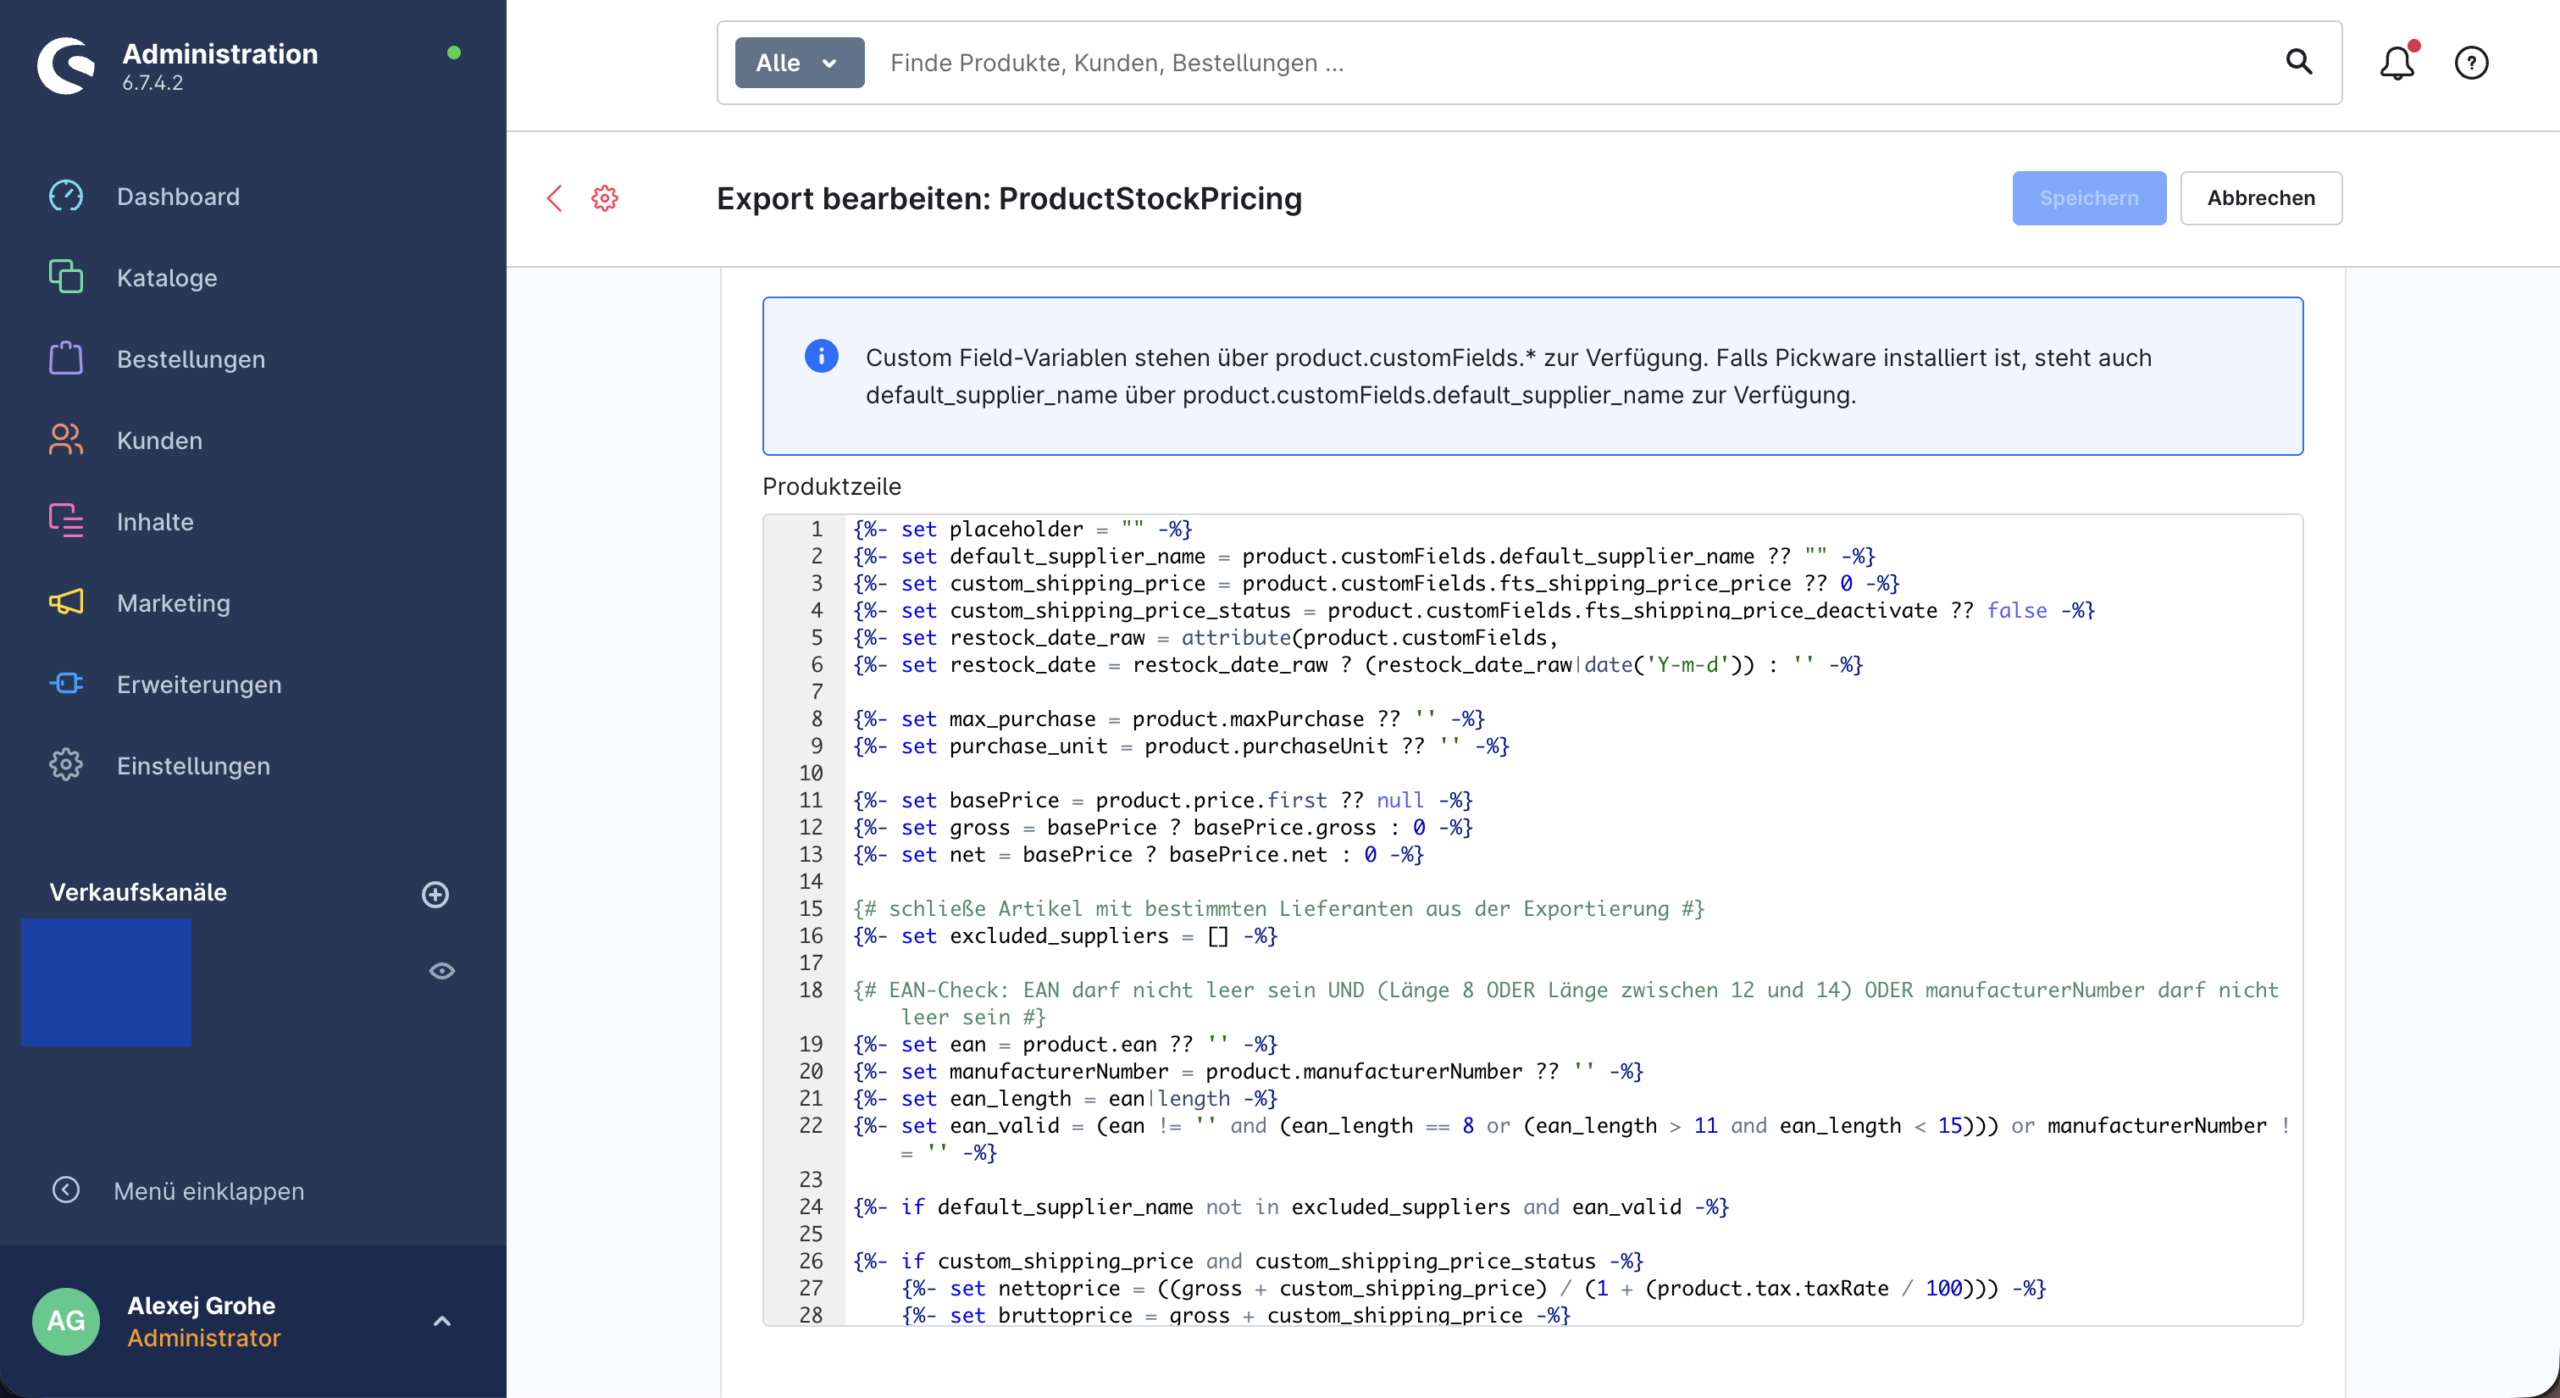The width and height of the screenshot is (2560, 1398).
Task: Click the blue info icon in banner
Action: coord(821,356)
